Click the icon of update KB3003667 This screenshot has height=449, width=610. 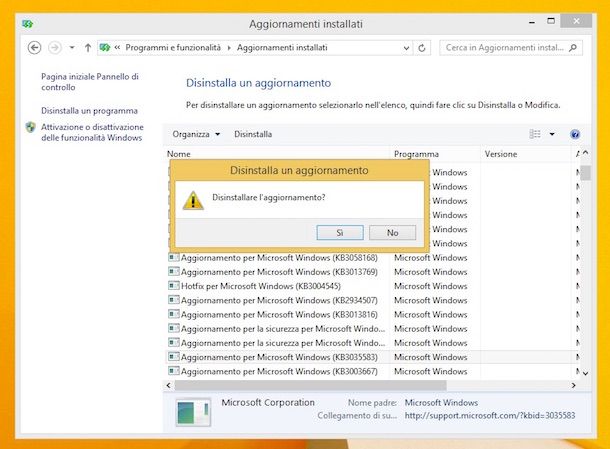pos(174,371)
